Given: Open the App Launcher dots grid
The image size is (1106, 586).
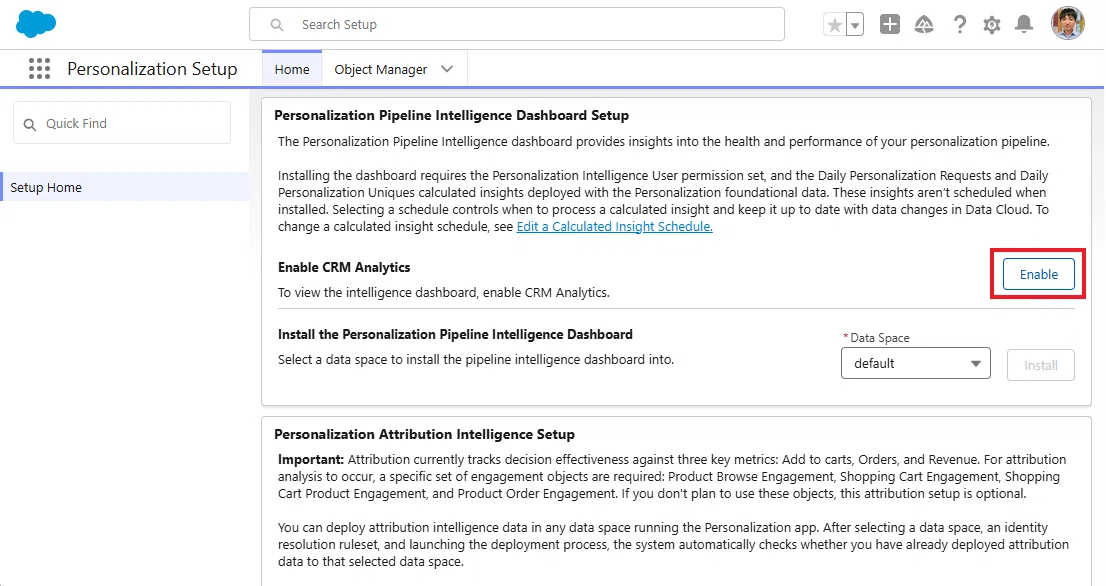Looking at the screenshot, I should pyautogui.click(x=40, y=68).
